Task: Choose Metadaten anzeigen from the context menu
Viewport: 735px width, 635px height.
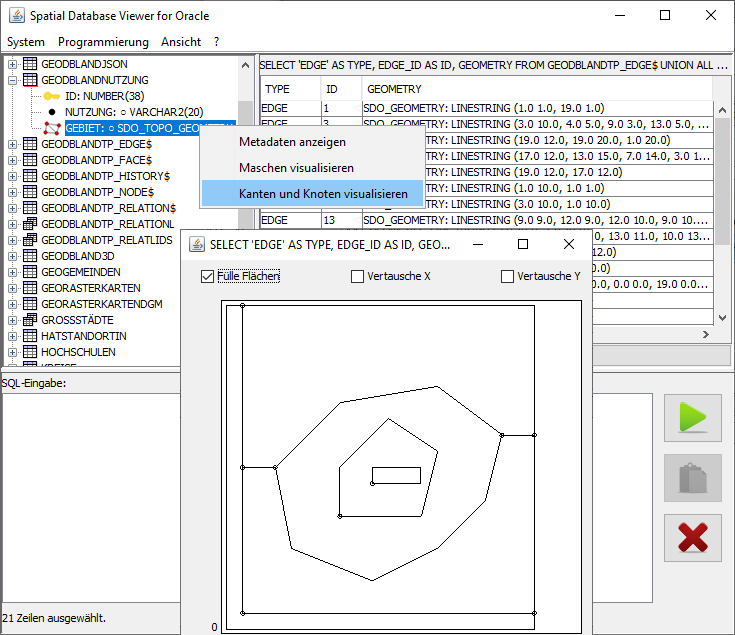Action: click(x=313, y=142)
